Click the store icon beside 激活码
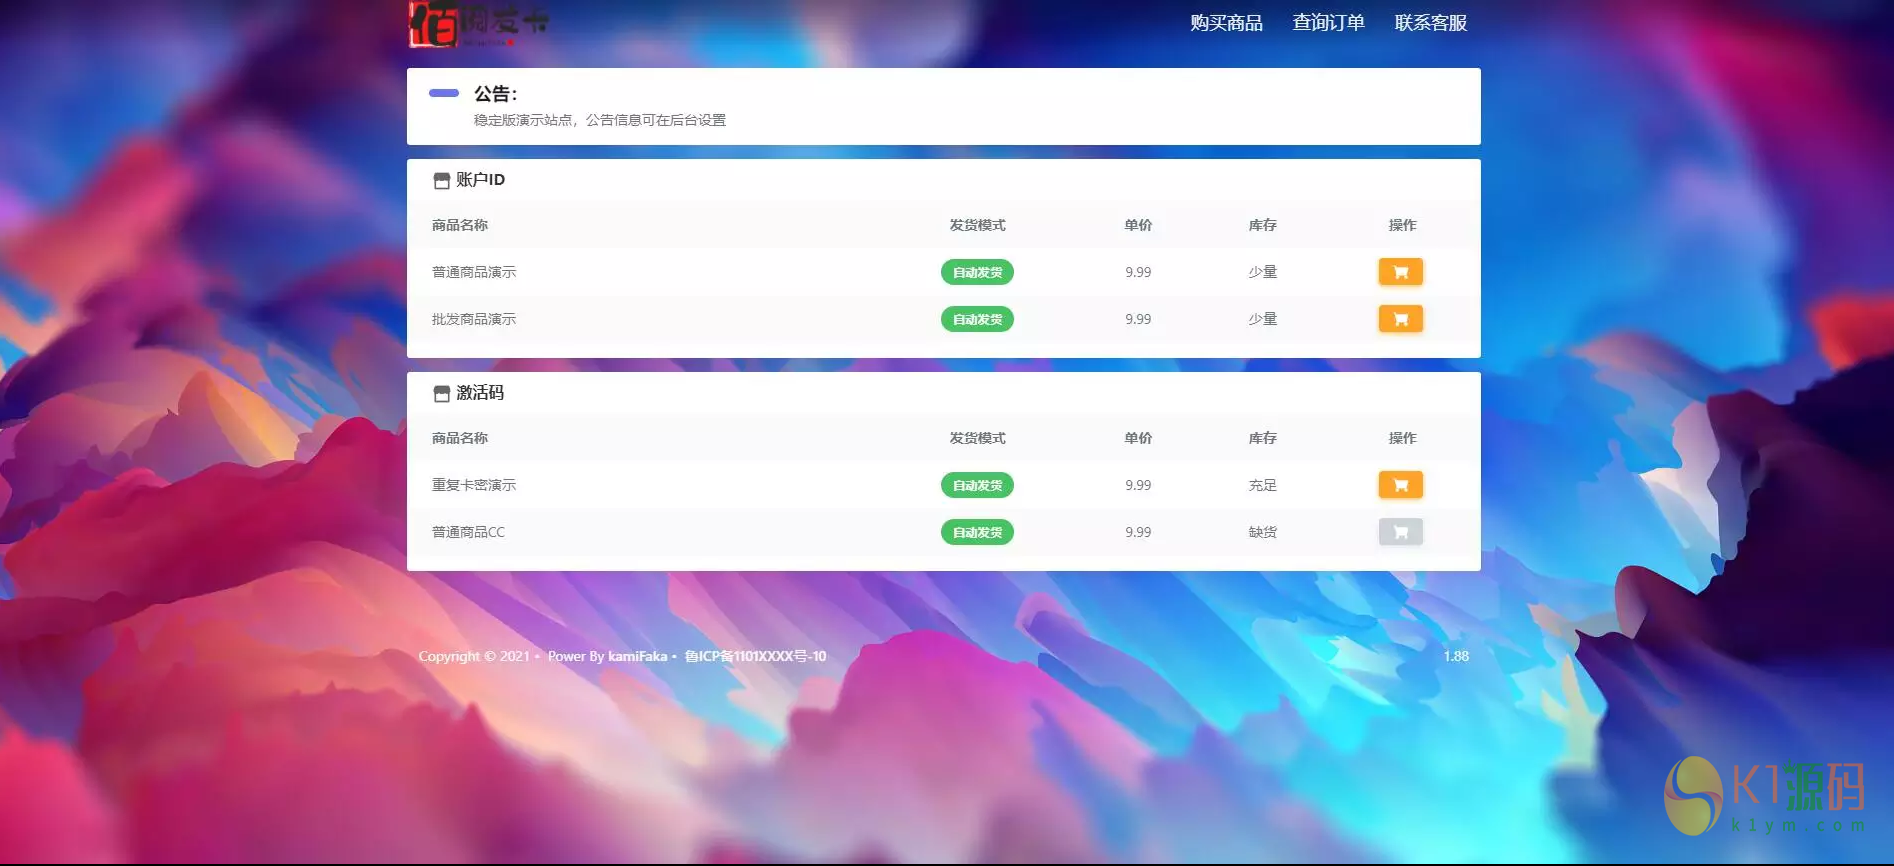The image size is (1894, 866). (441, 394)
